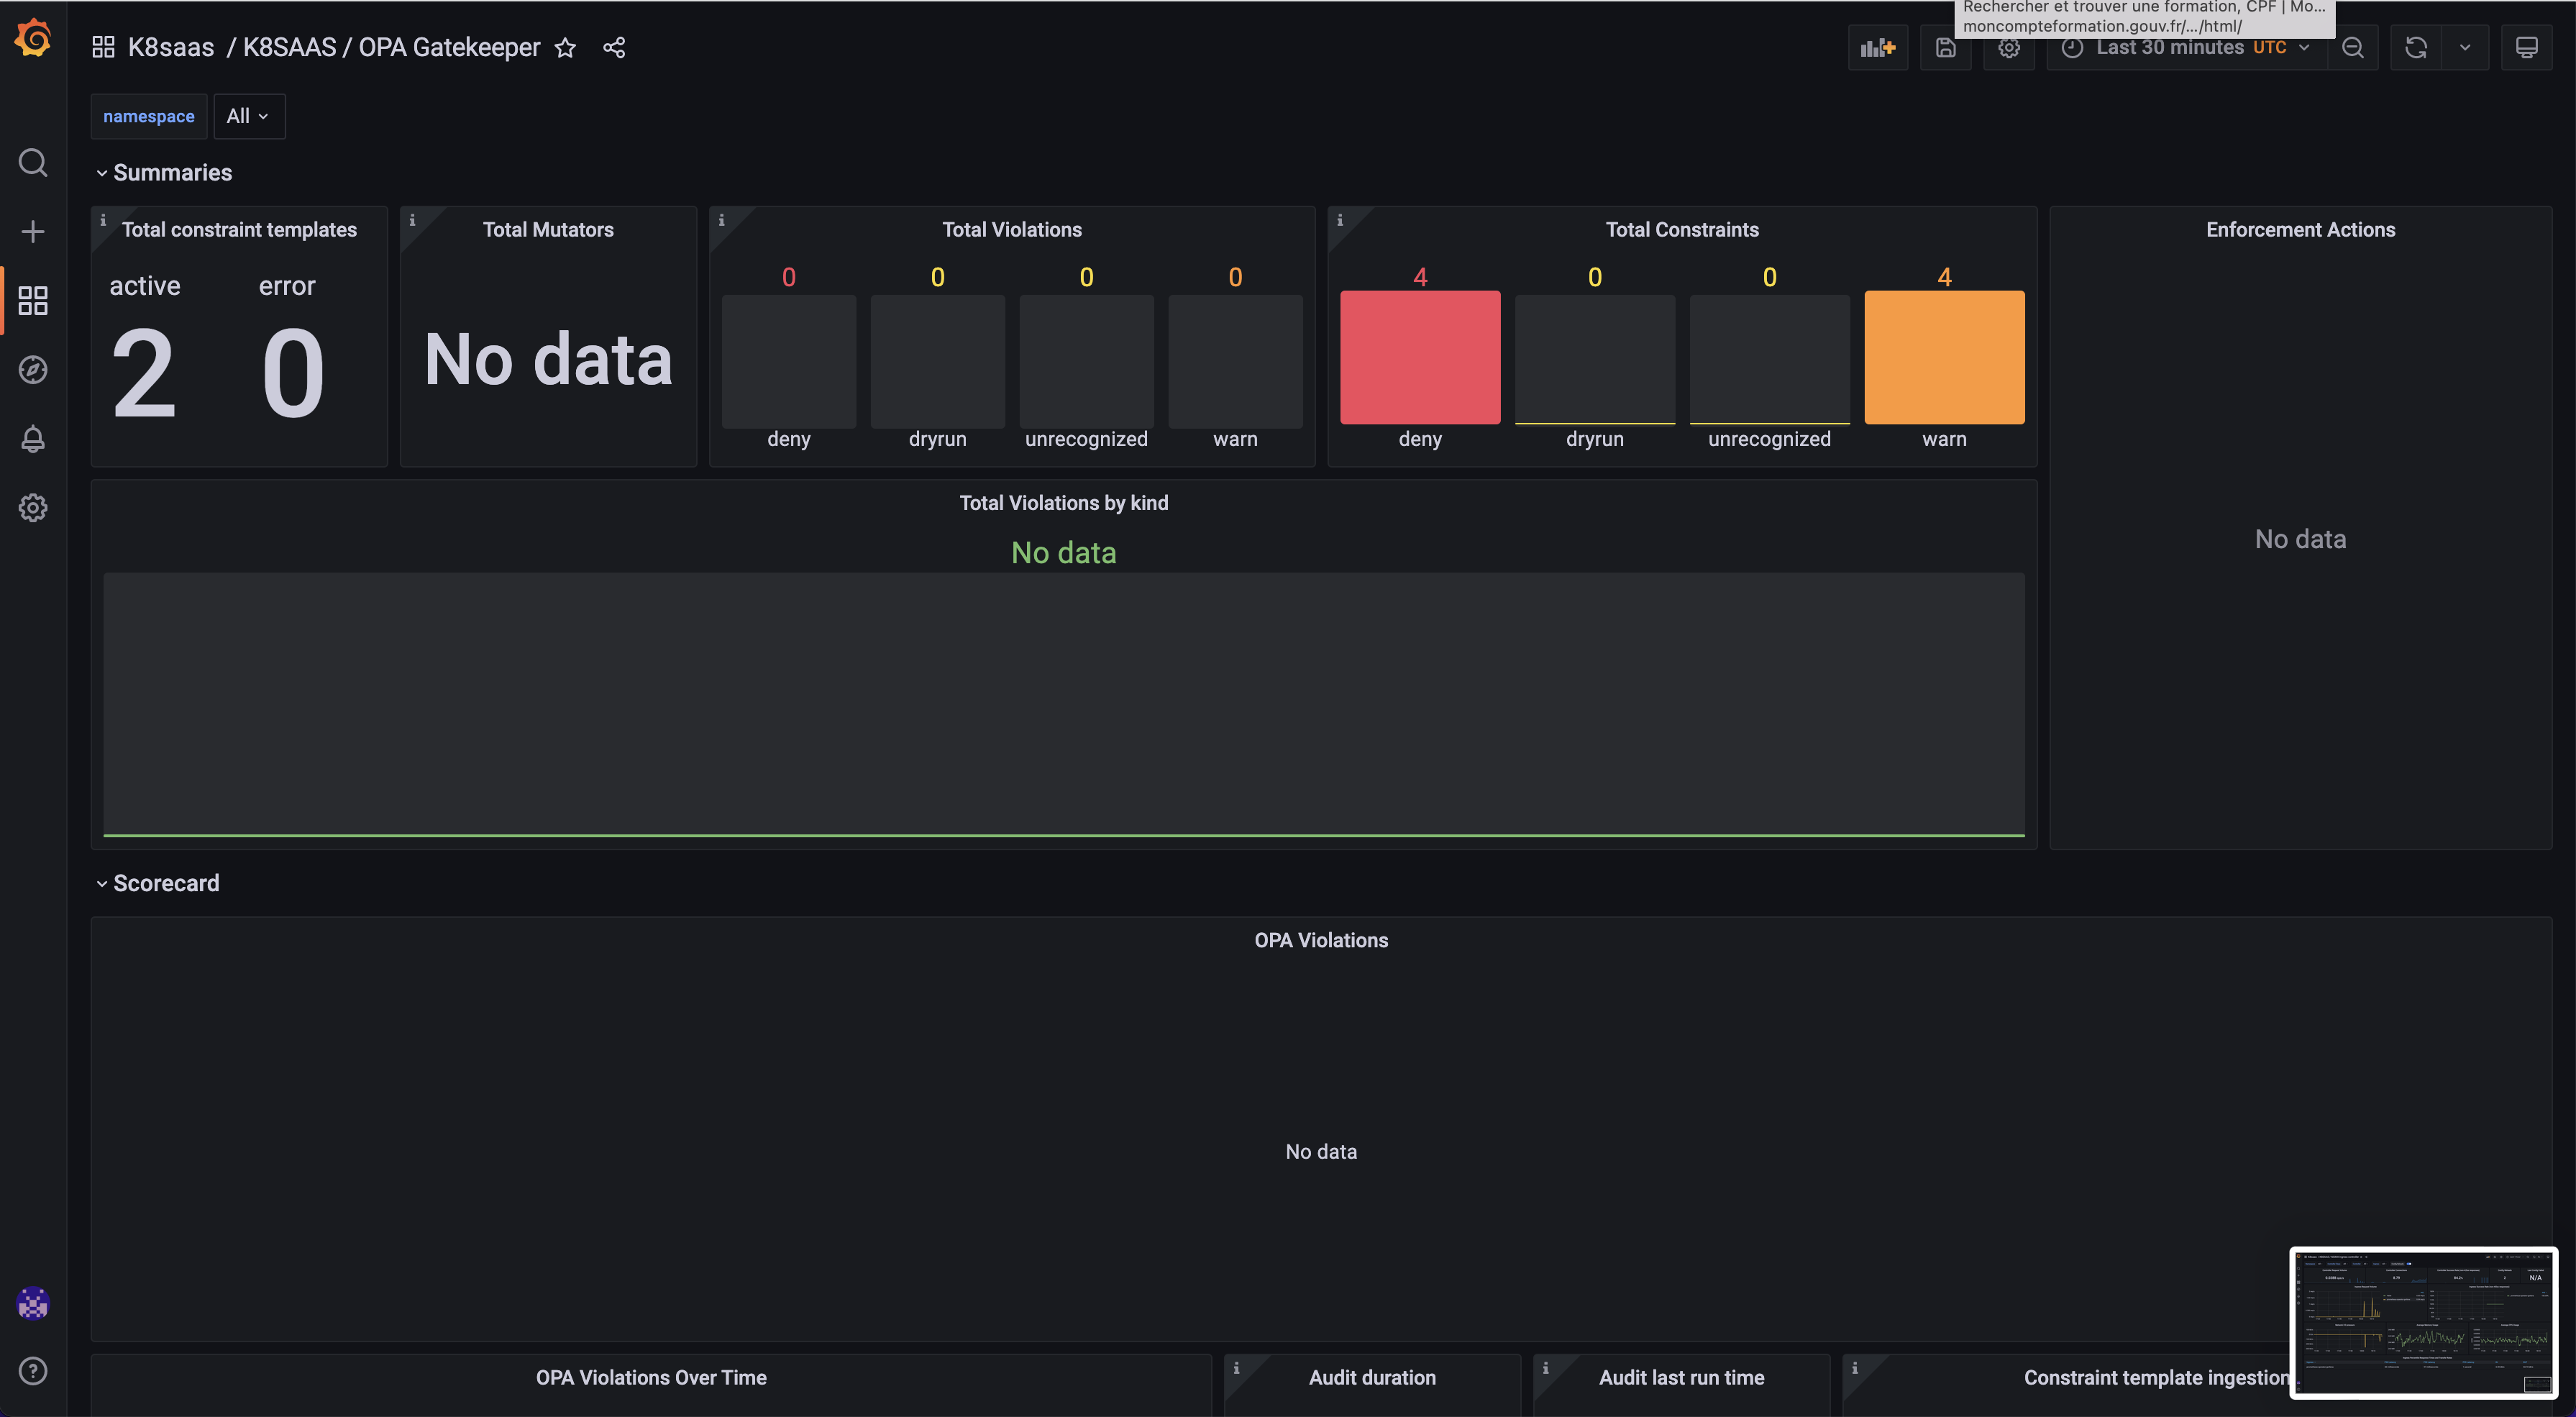Open Audit duration panel title menu

[1372, 1377]
